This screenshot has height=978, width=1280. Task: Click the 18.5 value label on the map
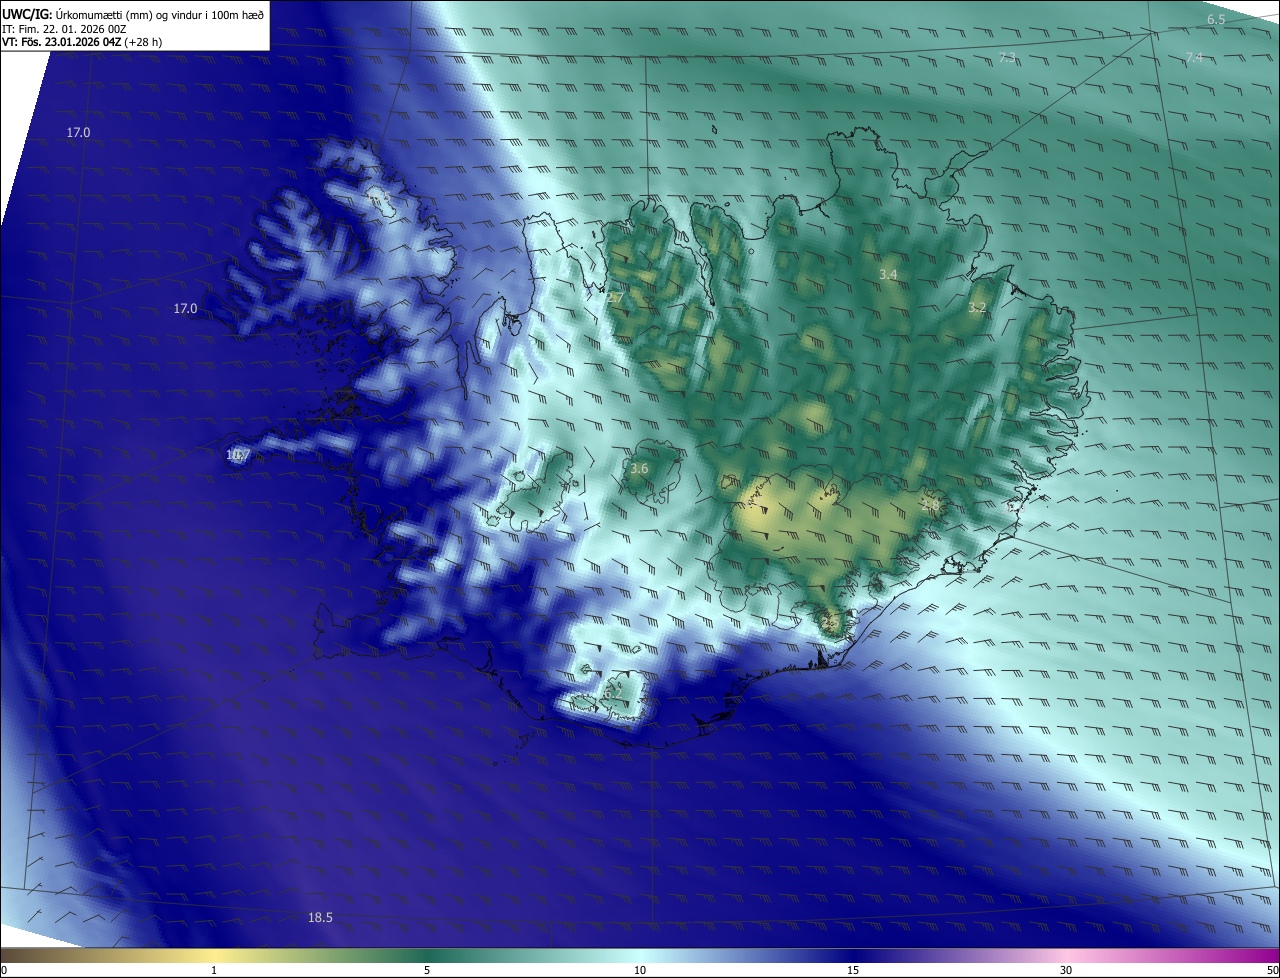pyautogui.click(x=320, y=918)
